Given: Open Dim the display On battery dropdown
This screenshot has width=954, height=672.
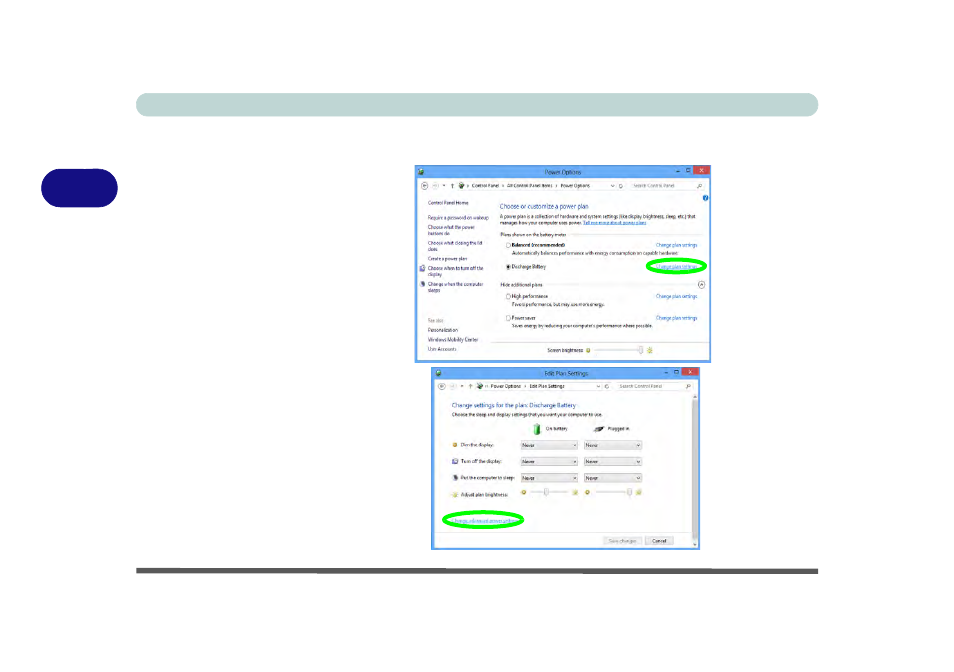Looking at the screenshot, I should (x=549, y=446).
